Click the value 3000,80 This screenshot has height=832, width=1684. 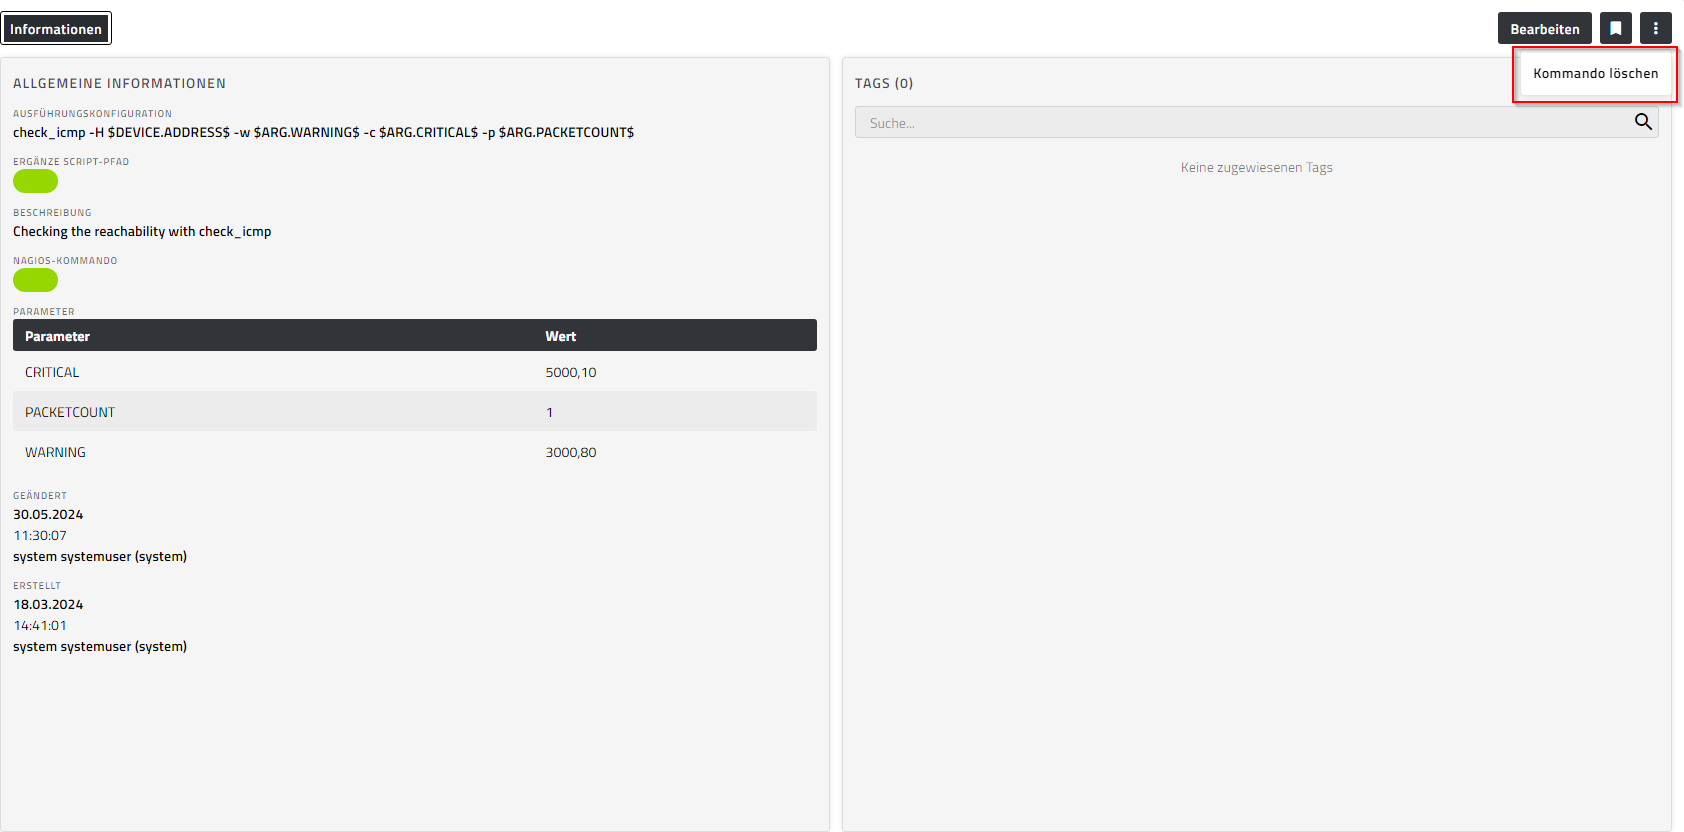click(570, 452)
